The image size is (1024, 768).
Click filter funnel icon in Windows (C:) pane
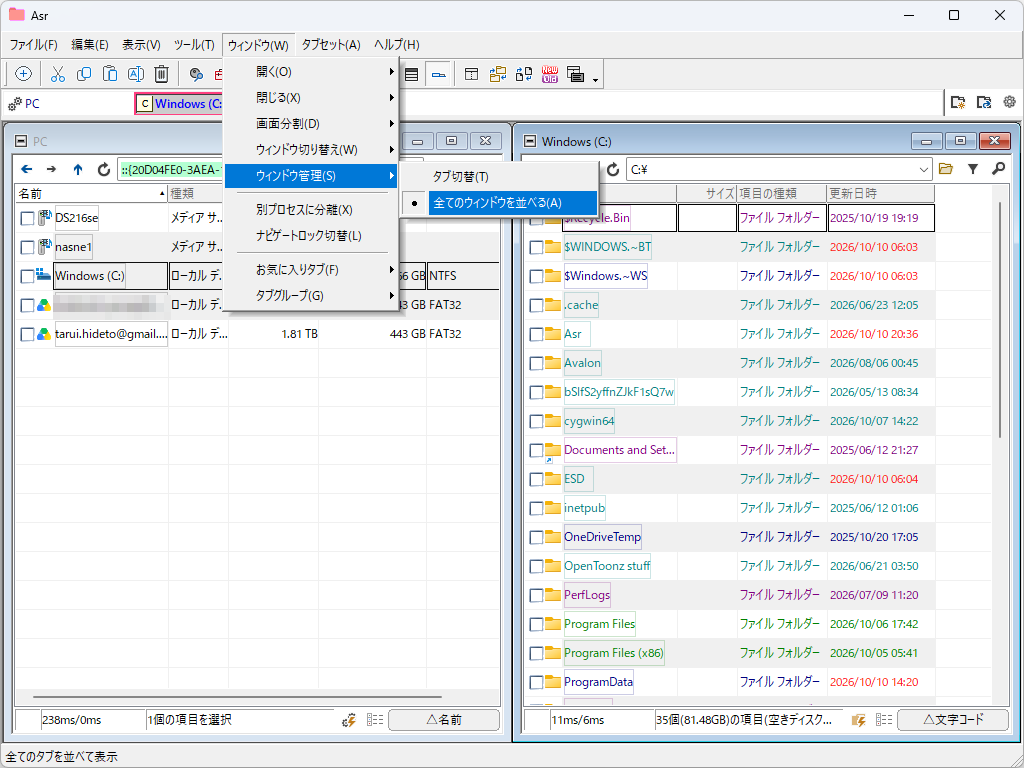click(x=972, y=169)
